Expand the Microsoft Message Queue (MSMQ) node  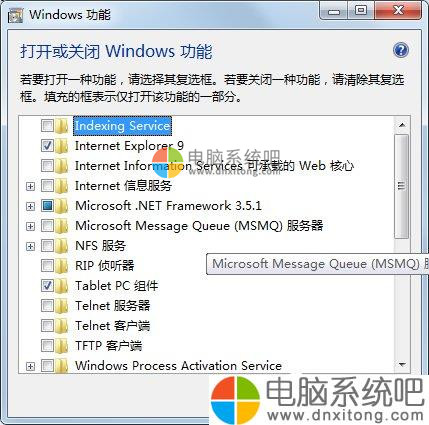(x=30, y=226)
